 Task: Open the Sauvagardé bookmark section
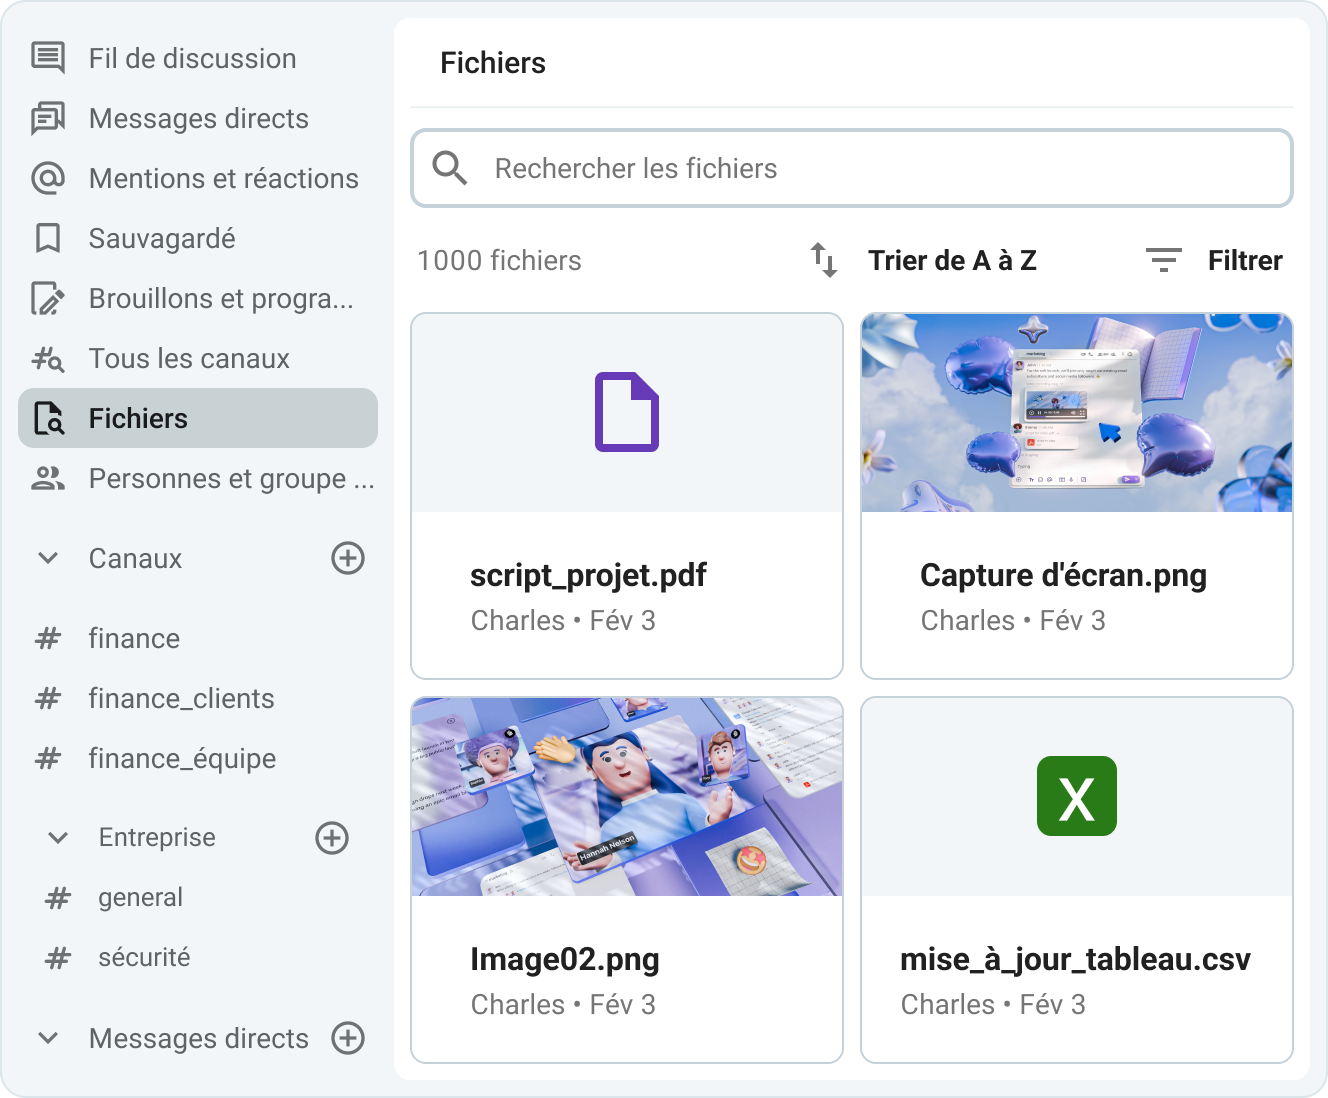[162, 238]
